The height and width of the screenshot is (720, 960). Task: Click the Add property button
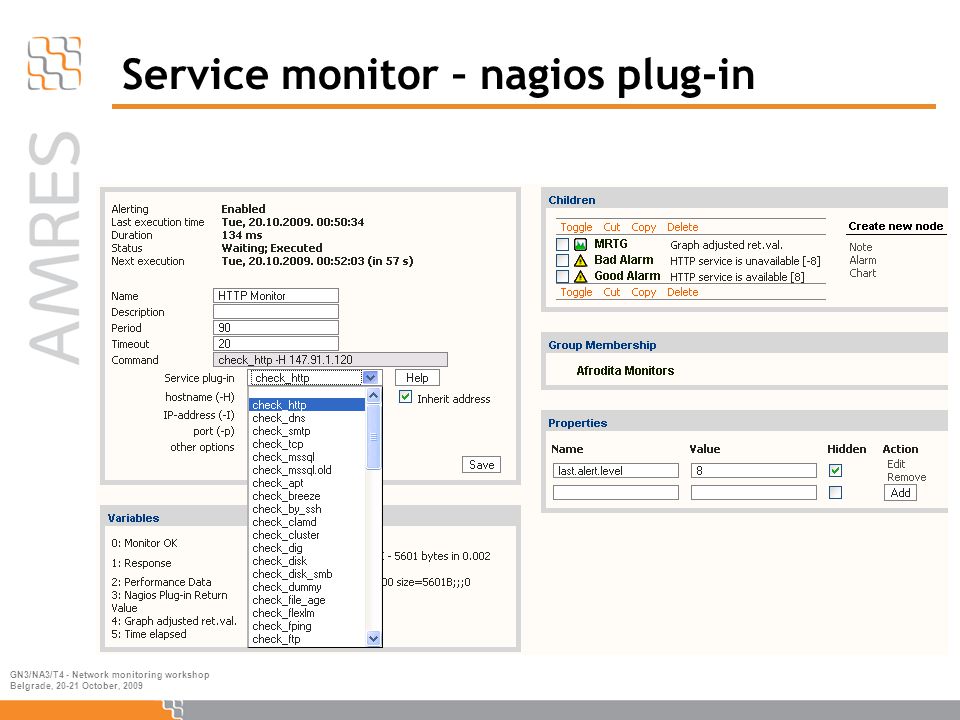(900, 493)
